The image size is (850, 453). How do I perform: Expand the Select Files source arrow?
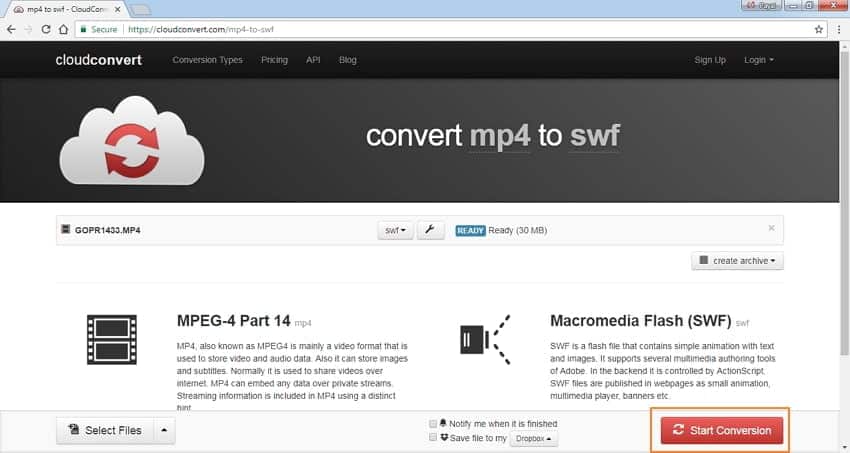coord(164,430)
